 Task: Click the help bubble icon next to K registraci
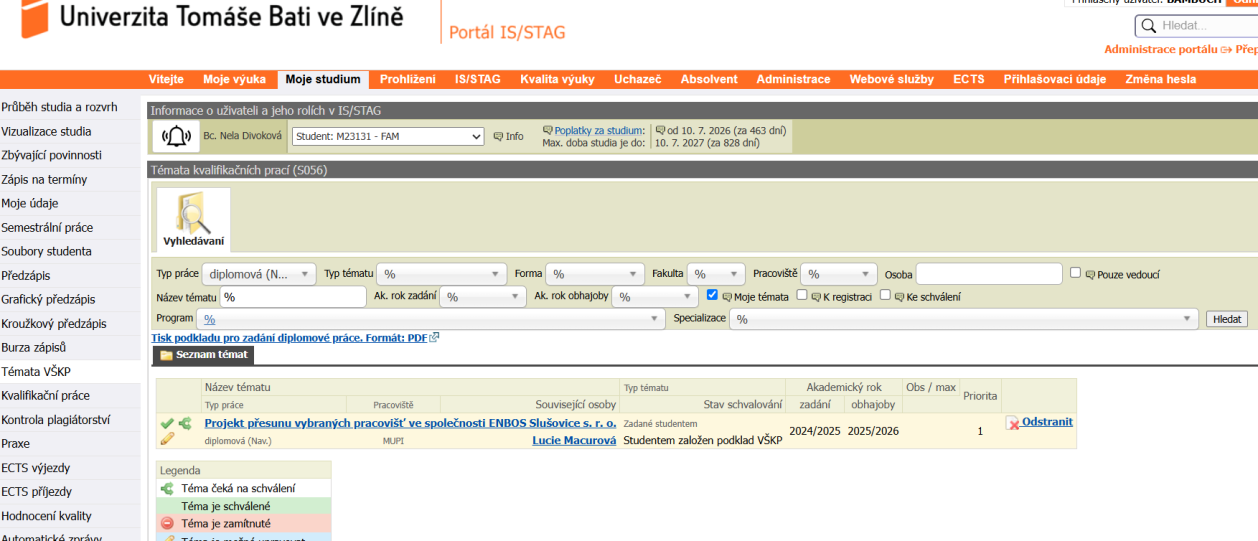pos(816,297)
